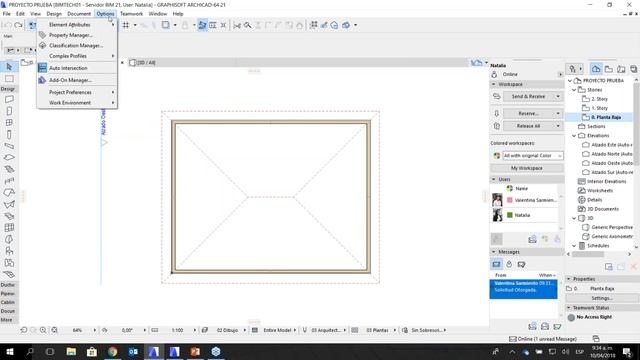Image resolution: width=640 pixels, height=360 pixels.
Task: Select the Arrow tool in the toolbox
Action: [9, 67]
